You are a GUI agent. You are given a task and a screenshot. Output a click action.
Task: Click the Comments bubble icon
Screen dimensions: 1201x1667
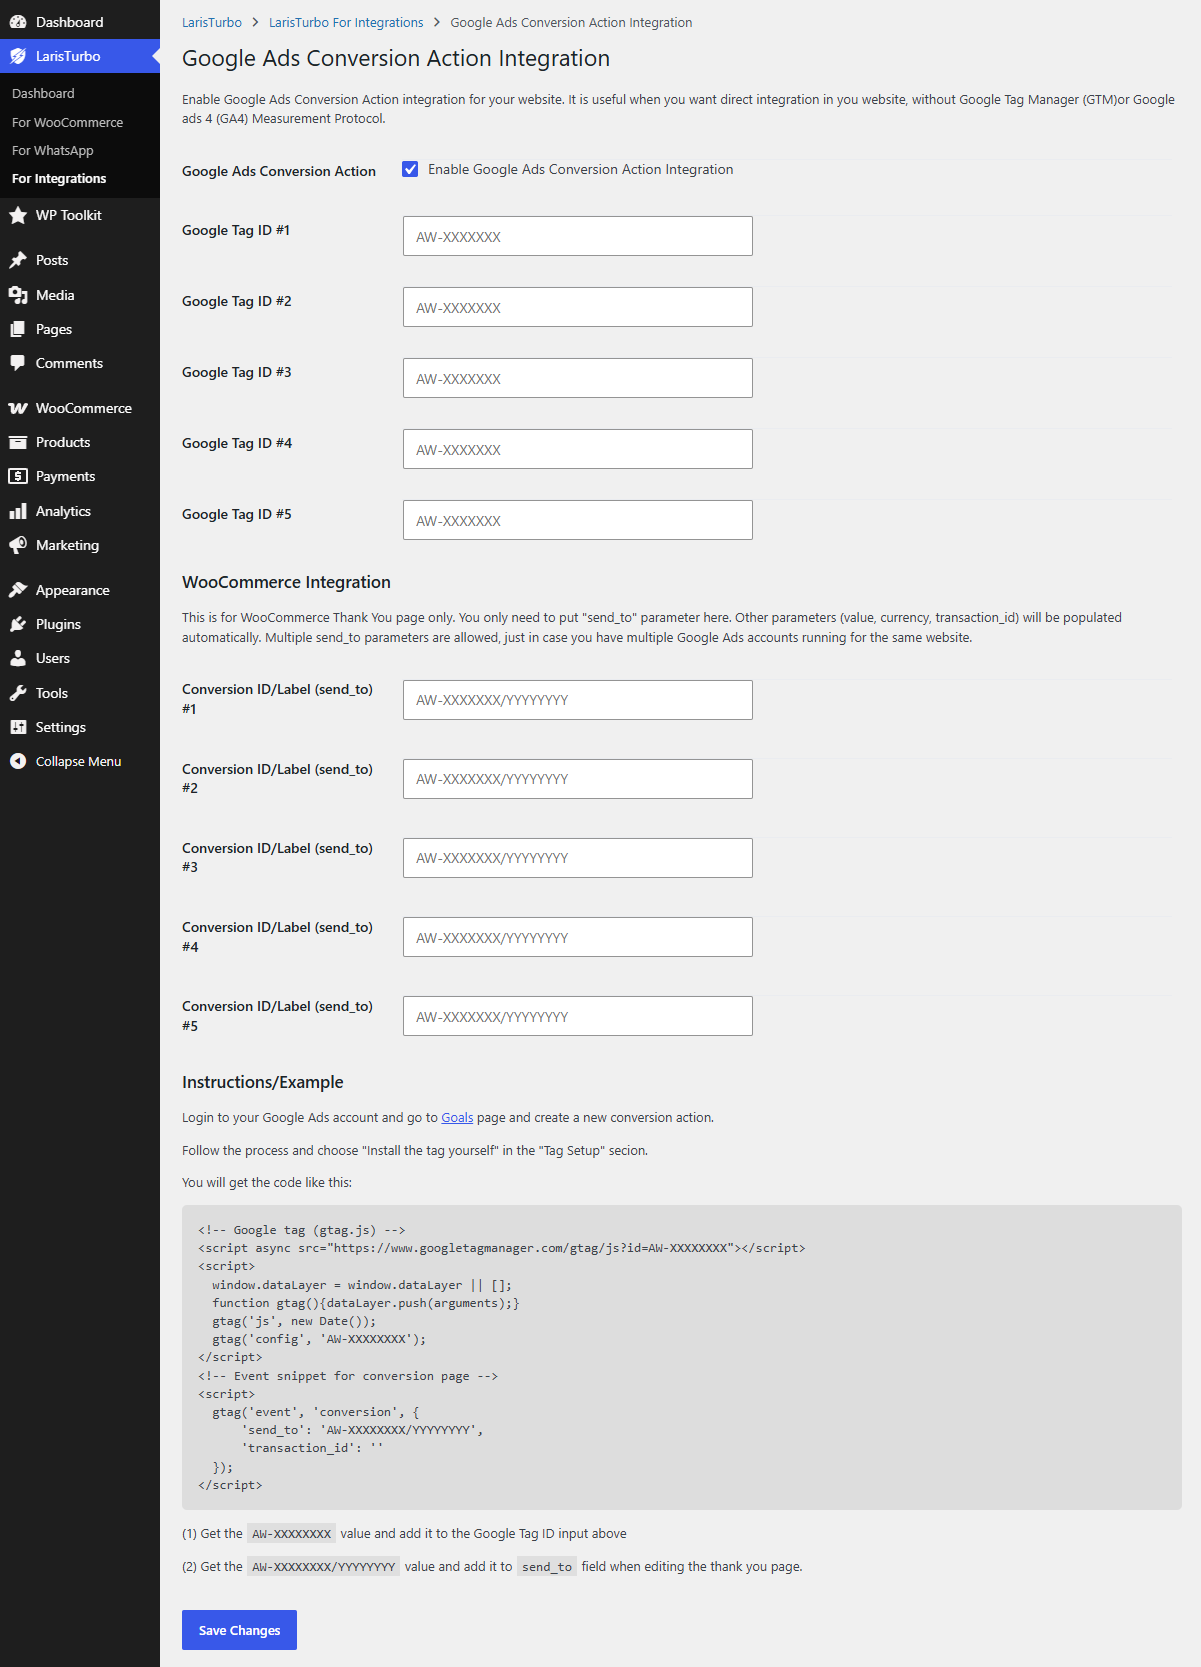[18, 363]
